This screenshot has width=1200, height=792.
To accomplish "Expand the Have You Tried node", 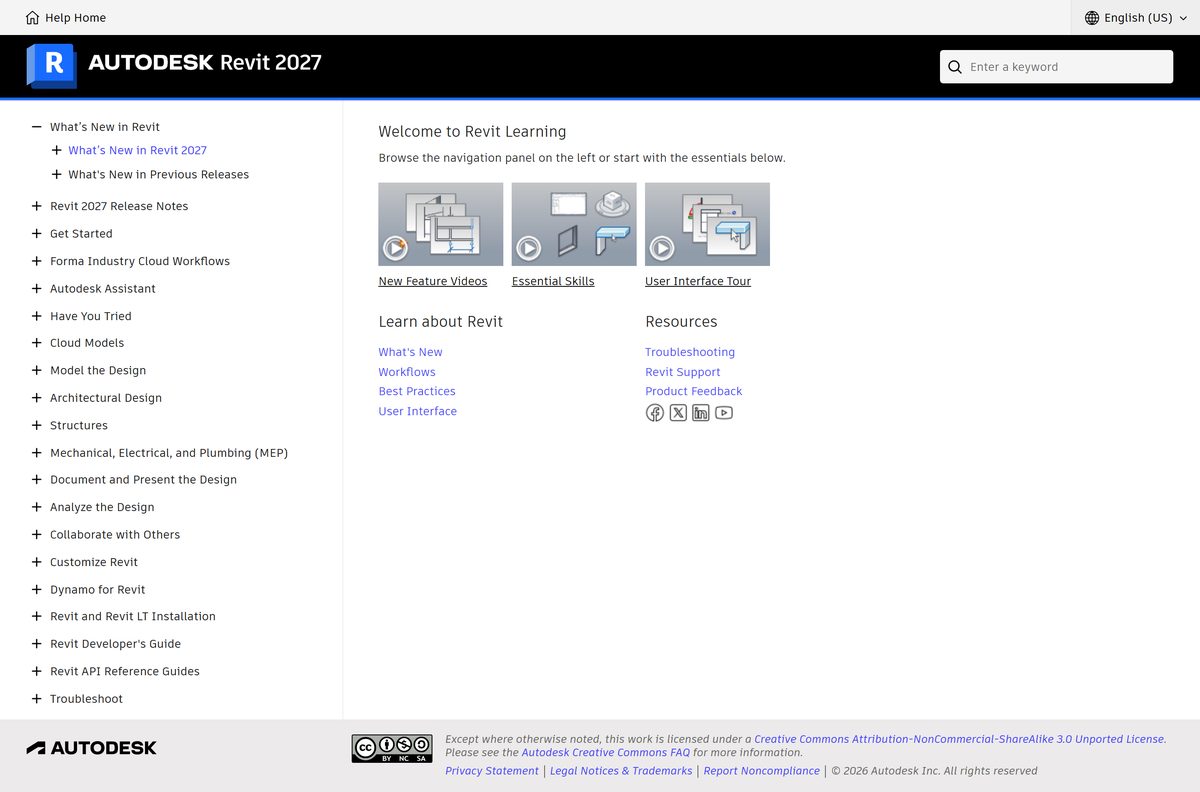I will [37, 316].
